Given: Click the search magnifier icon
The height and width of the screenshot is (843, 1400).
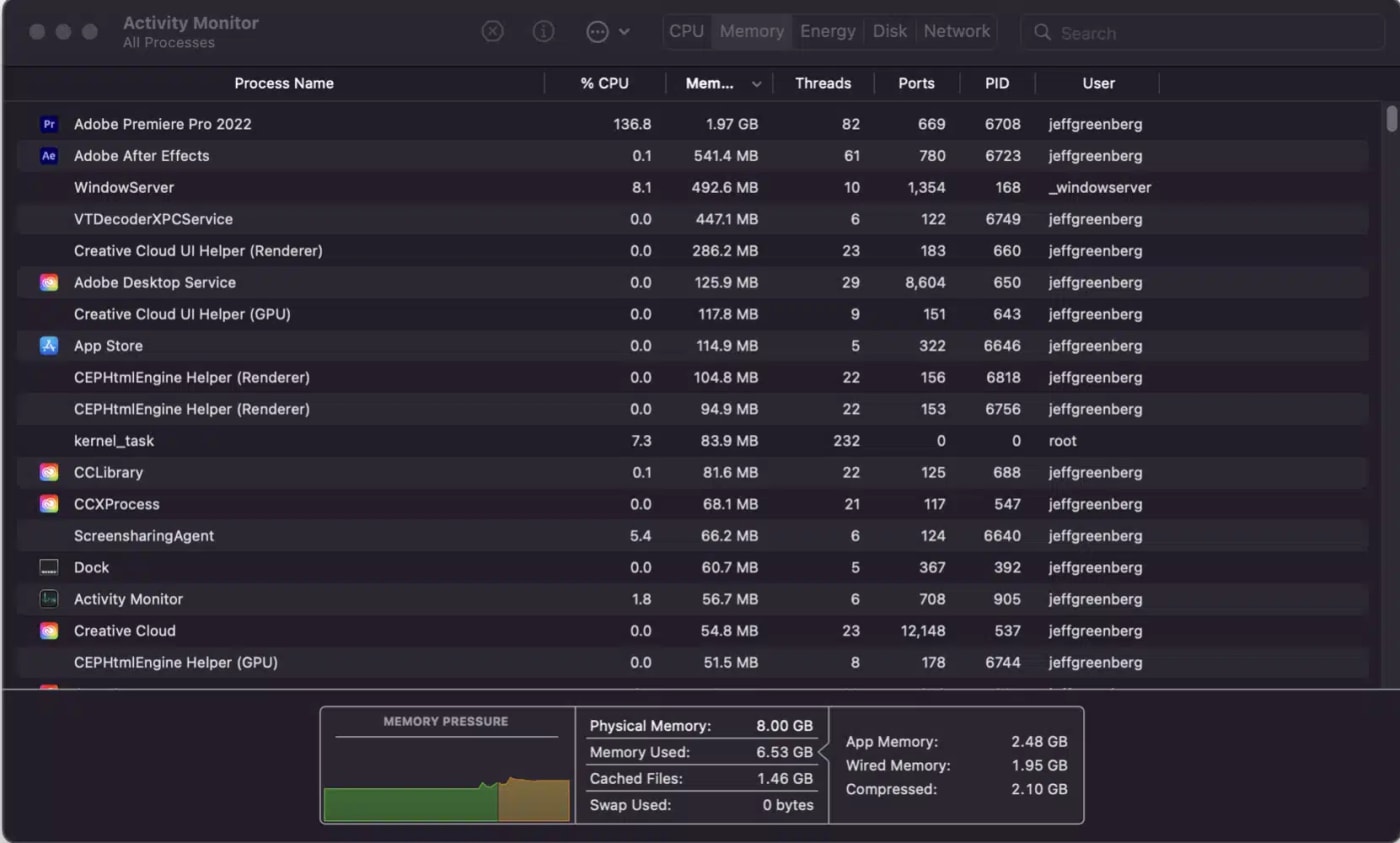Looking at the screenshot, I should [1042, 33].
